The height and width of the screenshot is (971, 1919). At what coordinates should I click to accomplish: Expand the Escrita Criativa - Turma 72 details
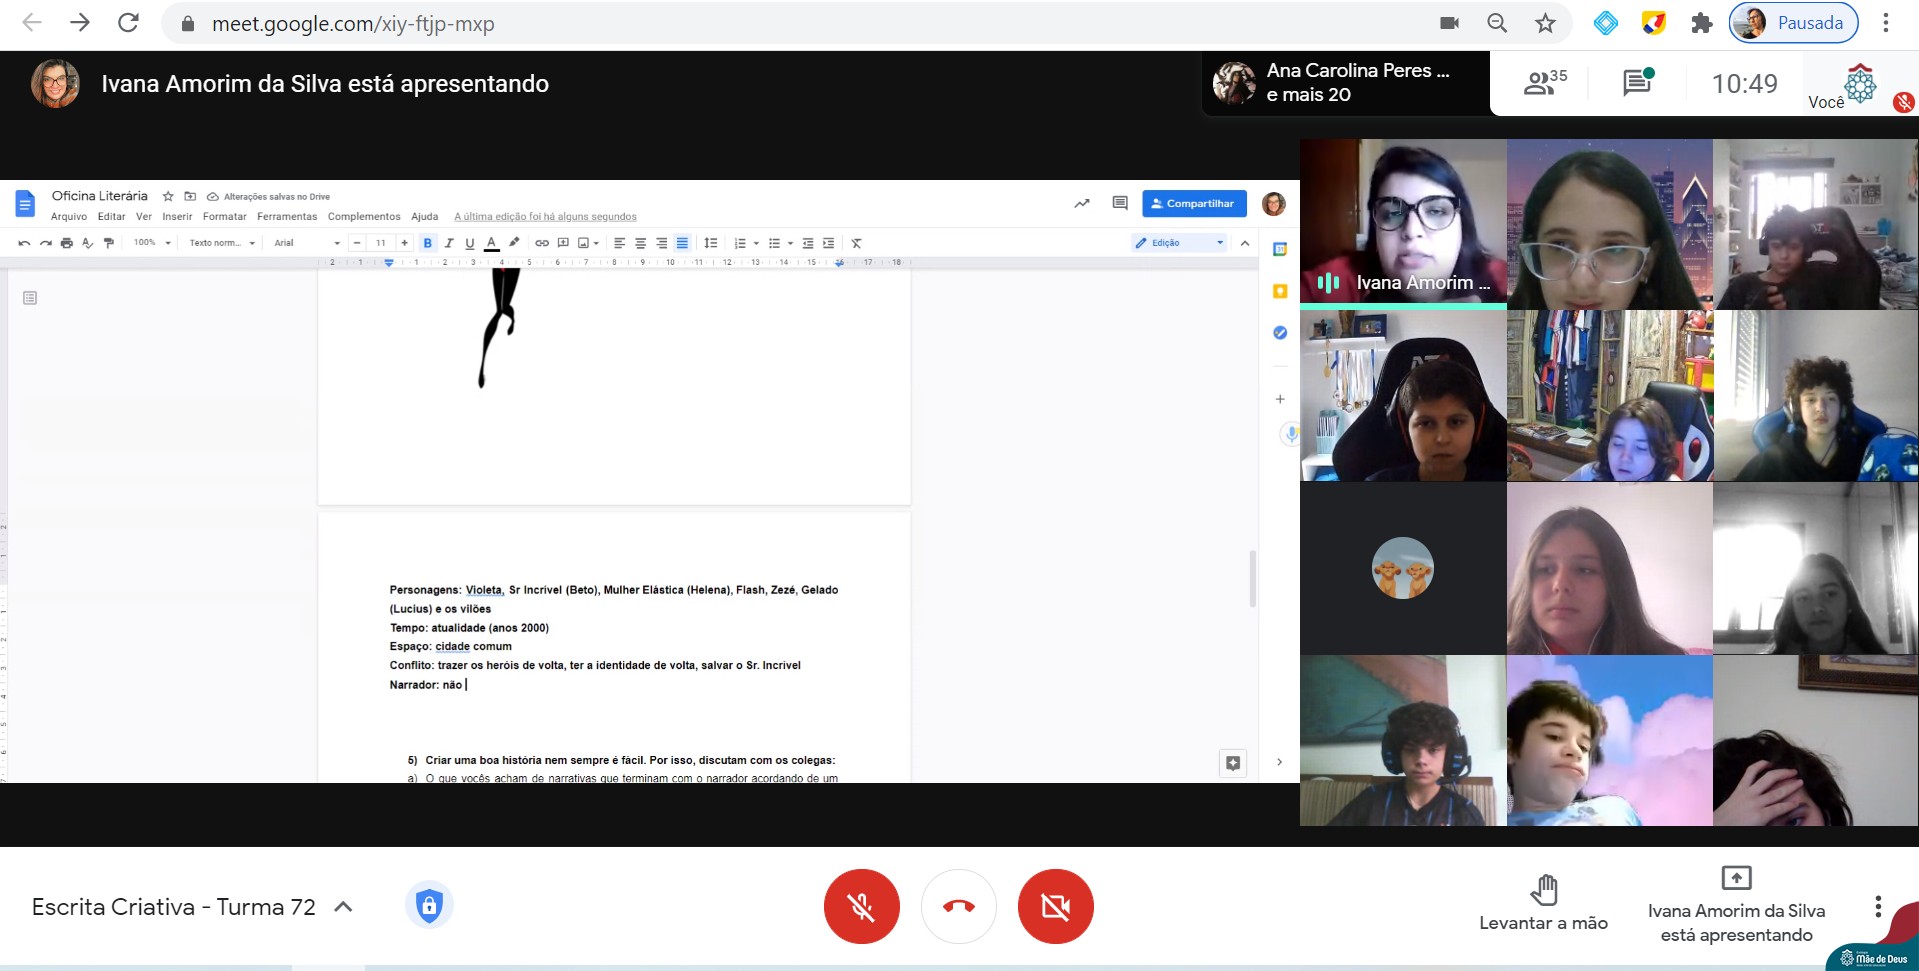343,907
